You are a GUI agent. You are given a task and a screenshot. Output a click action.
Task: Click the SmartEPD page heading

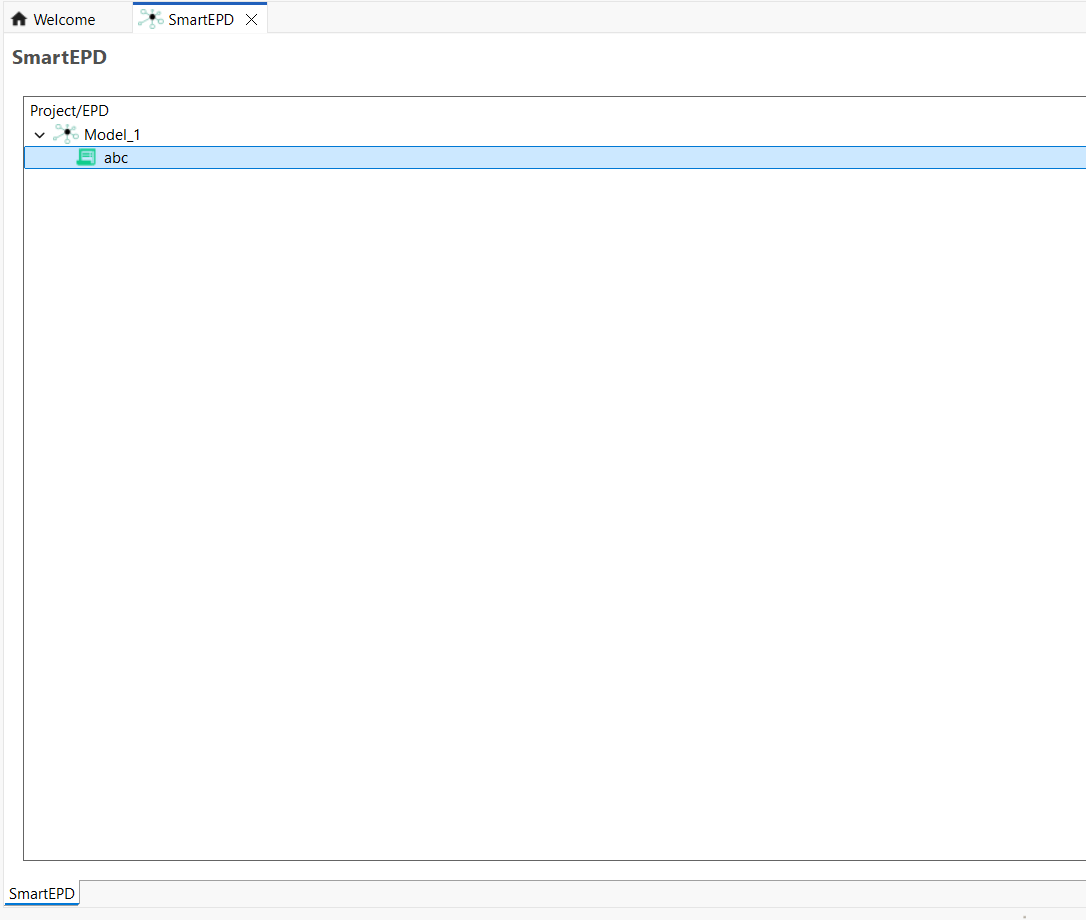[59, 57]
